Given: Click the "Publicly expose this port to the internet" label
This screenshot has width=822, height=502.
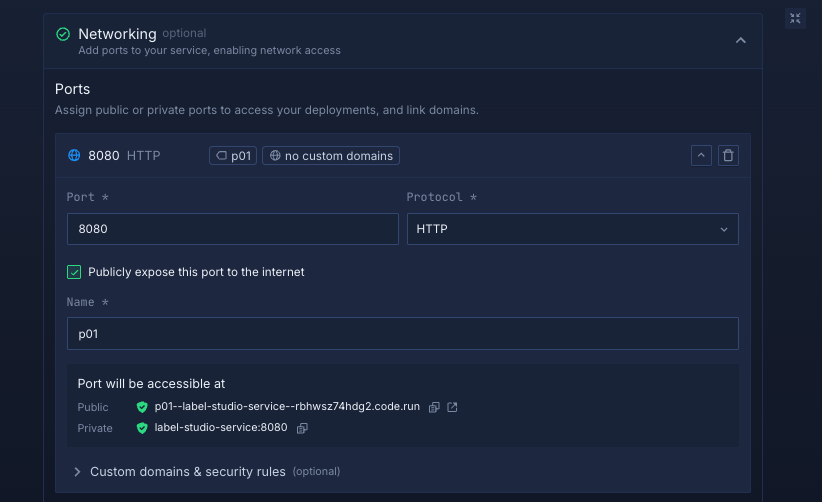Looking at the screenshot, I should 196,272.
